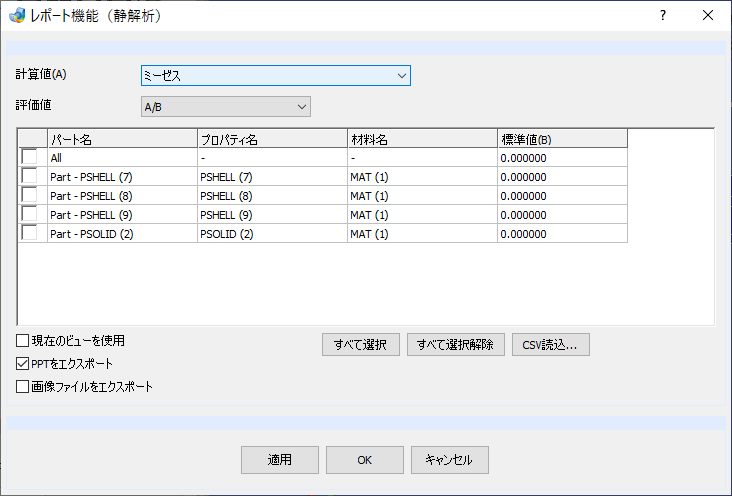Enable 現在のビューを使用 option

click(x=22, y=340)
